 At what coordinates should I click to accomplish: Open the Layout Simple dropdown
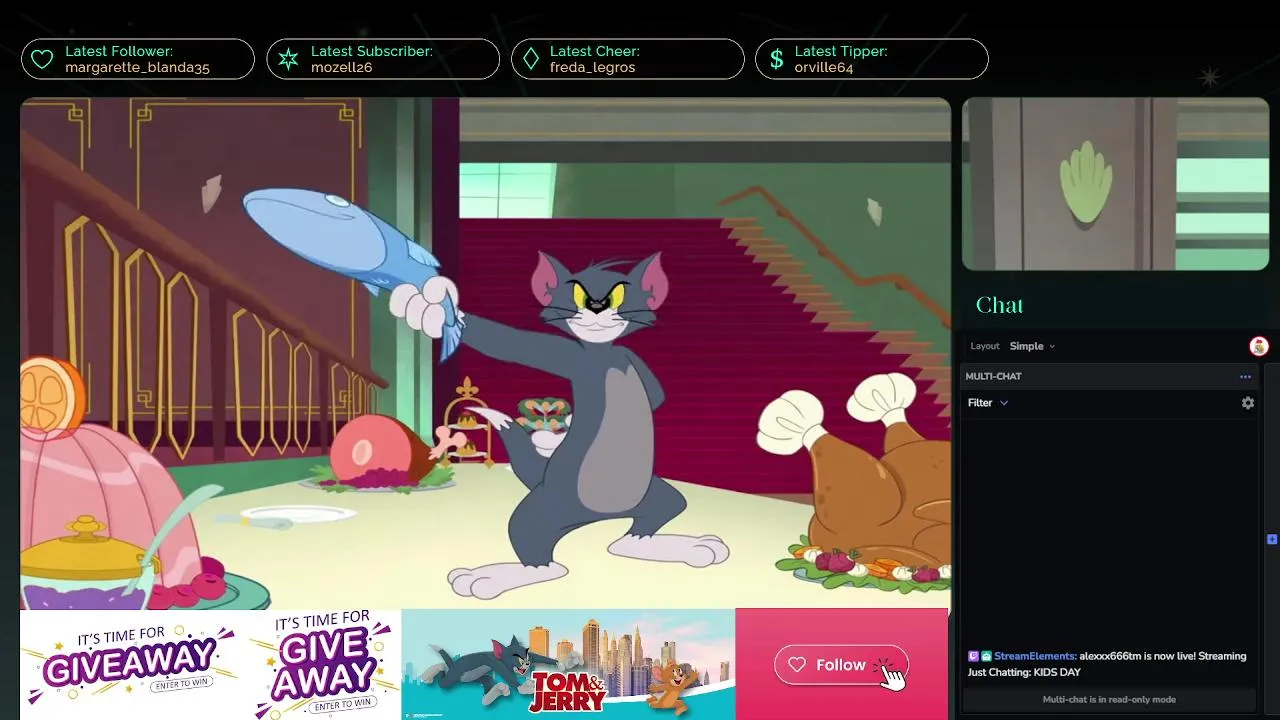(x=1032, y=346)
